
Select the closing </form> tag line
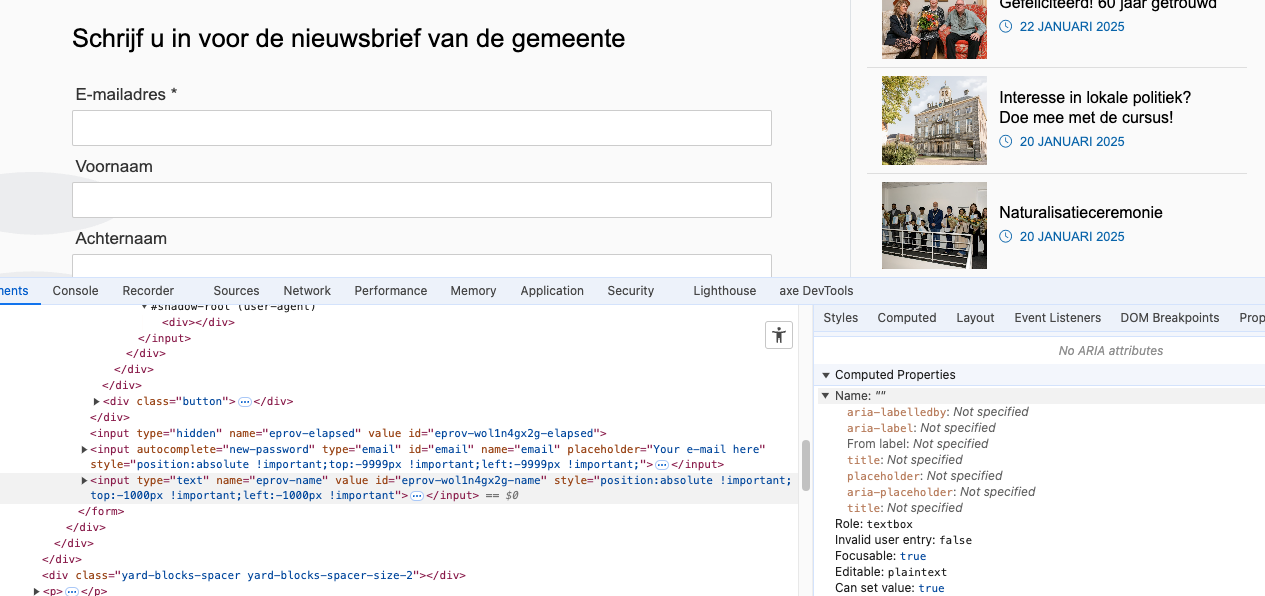click(101, 511)
